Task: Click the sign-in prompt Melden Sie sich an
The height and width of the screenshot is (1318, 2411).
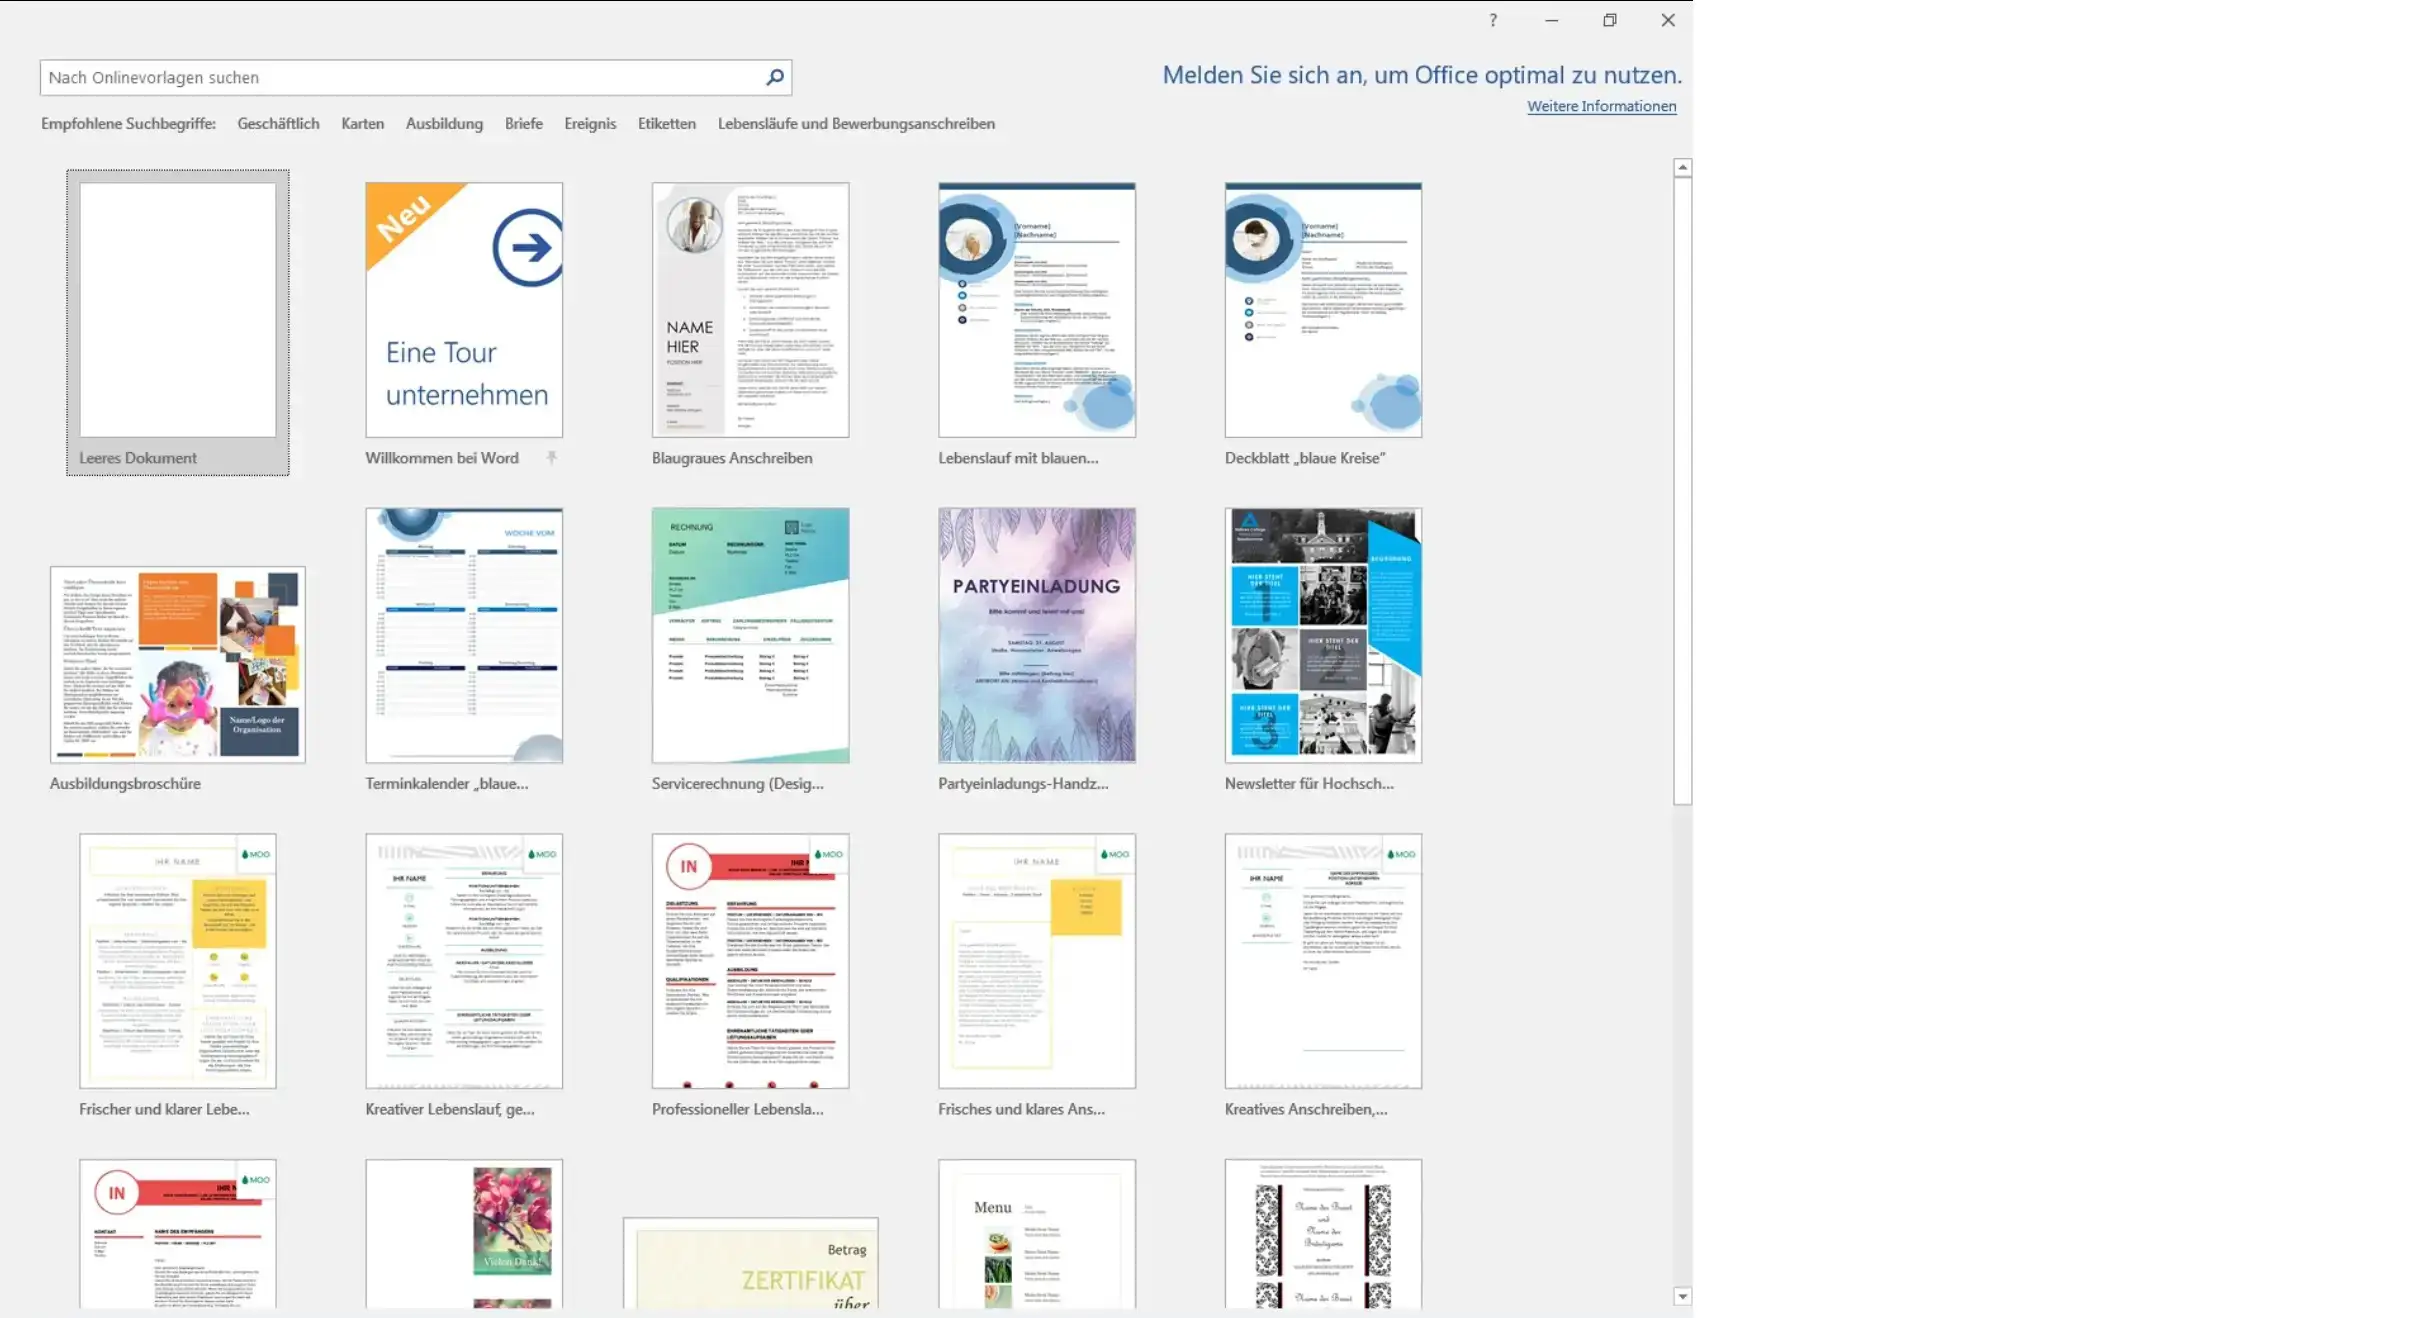Action: 1421,75
